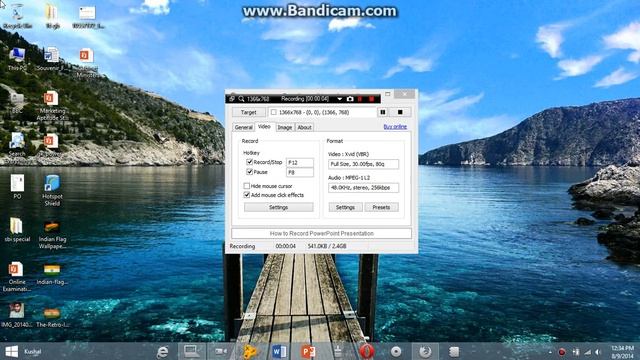Image resolution: width=640 pixels, height=360 pixels.
Task: Open the sbi special folder
Action: 17,230
